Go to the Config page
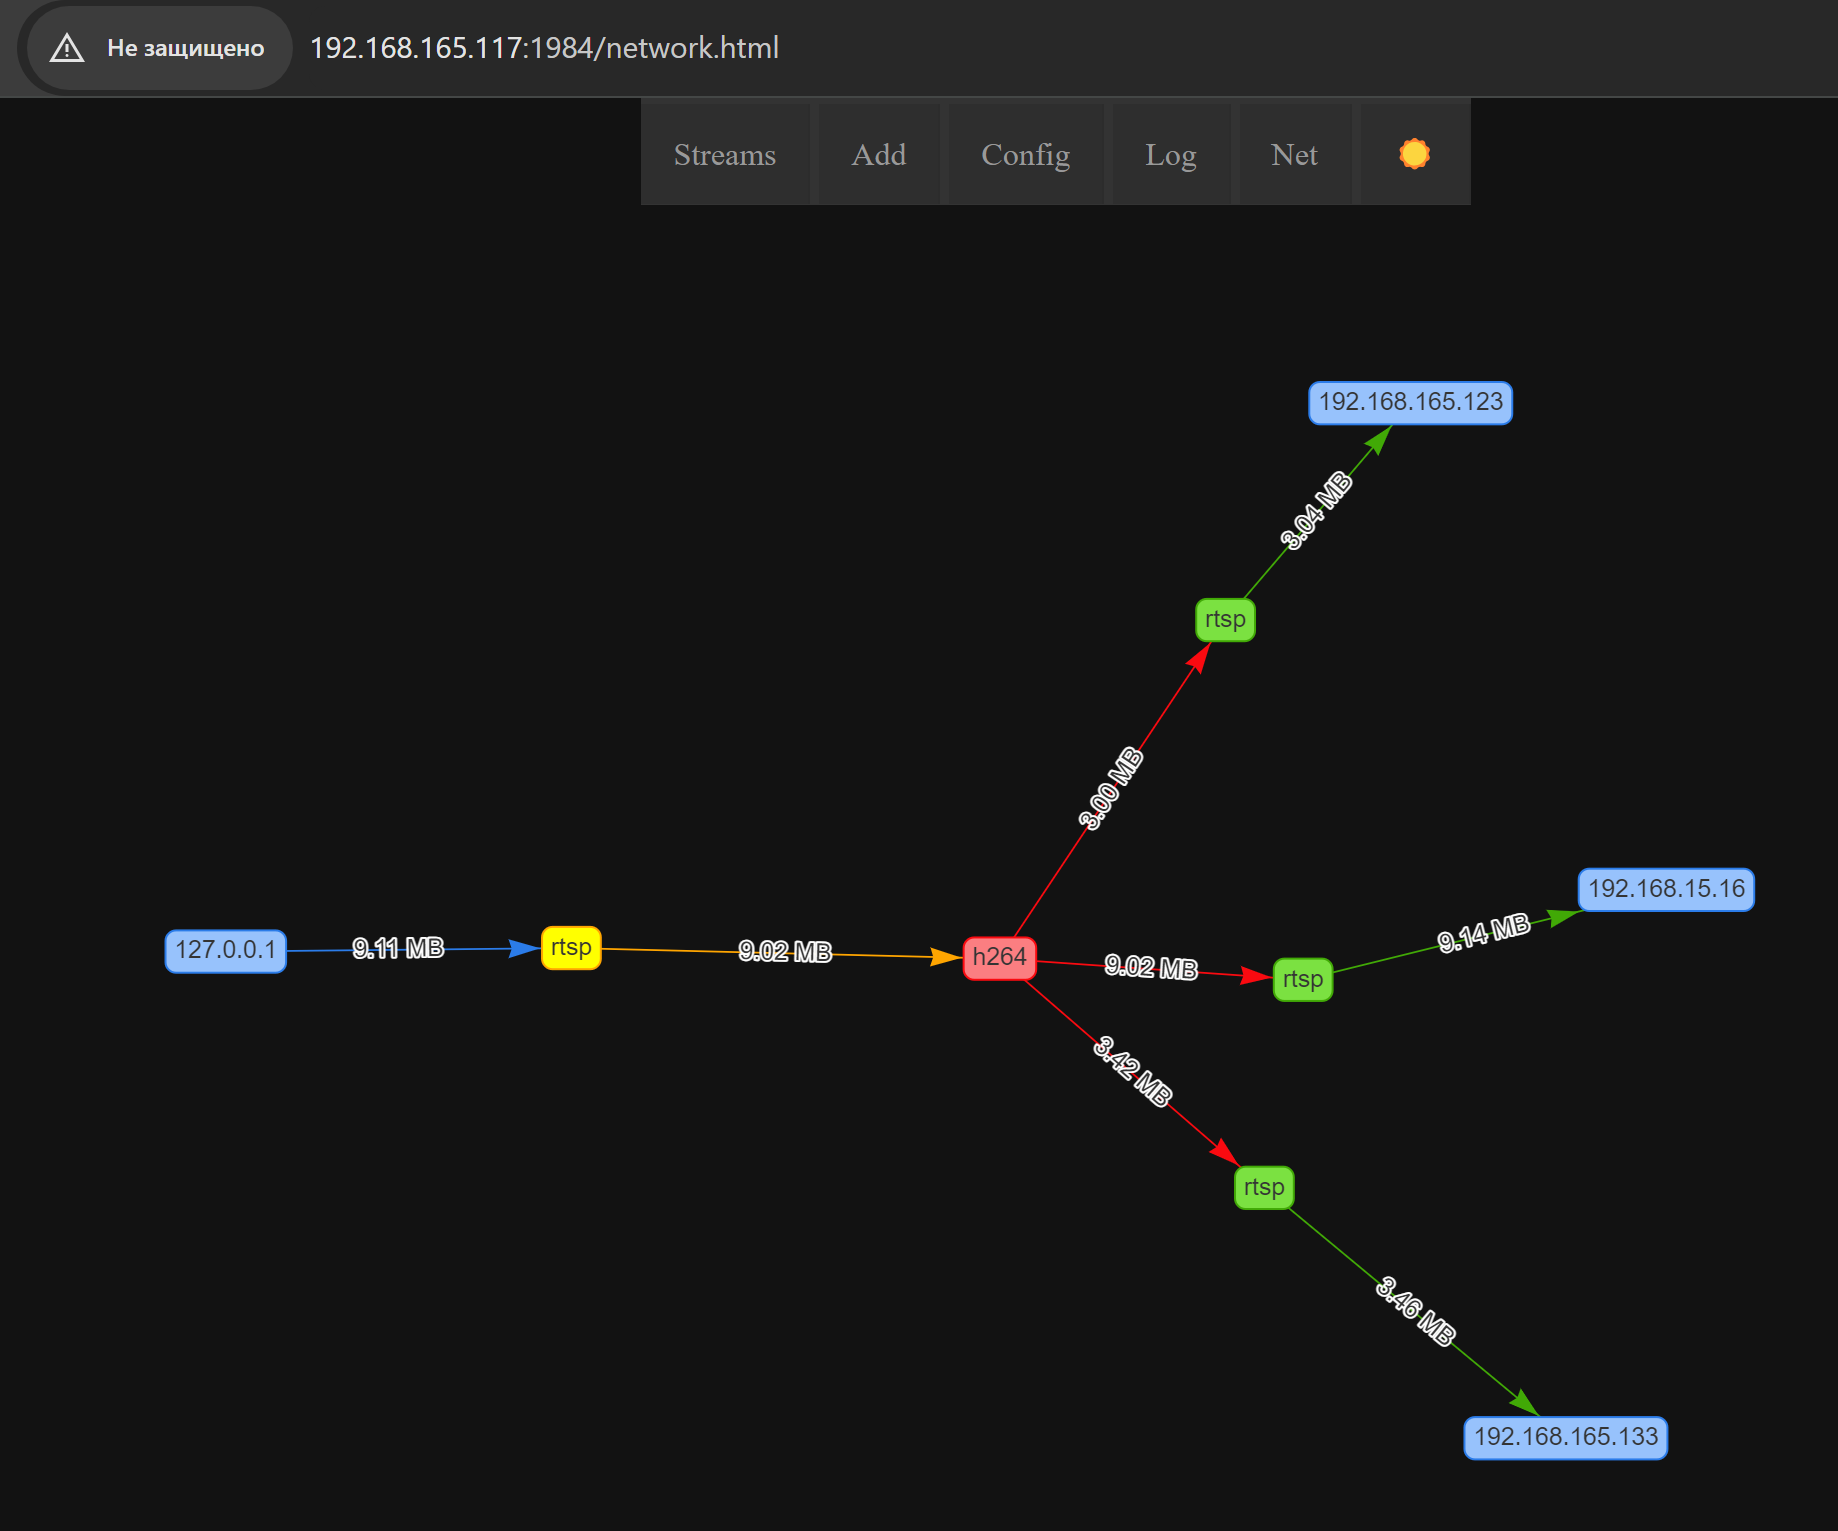The height and width of the screenshot is (1531, 1838). click(1026, 154)
